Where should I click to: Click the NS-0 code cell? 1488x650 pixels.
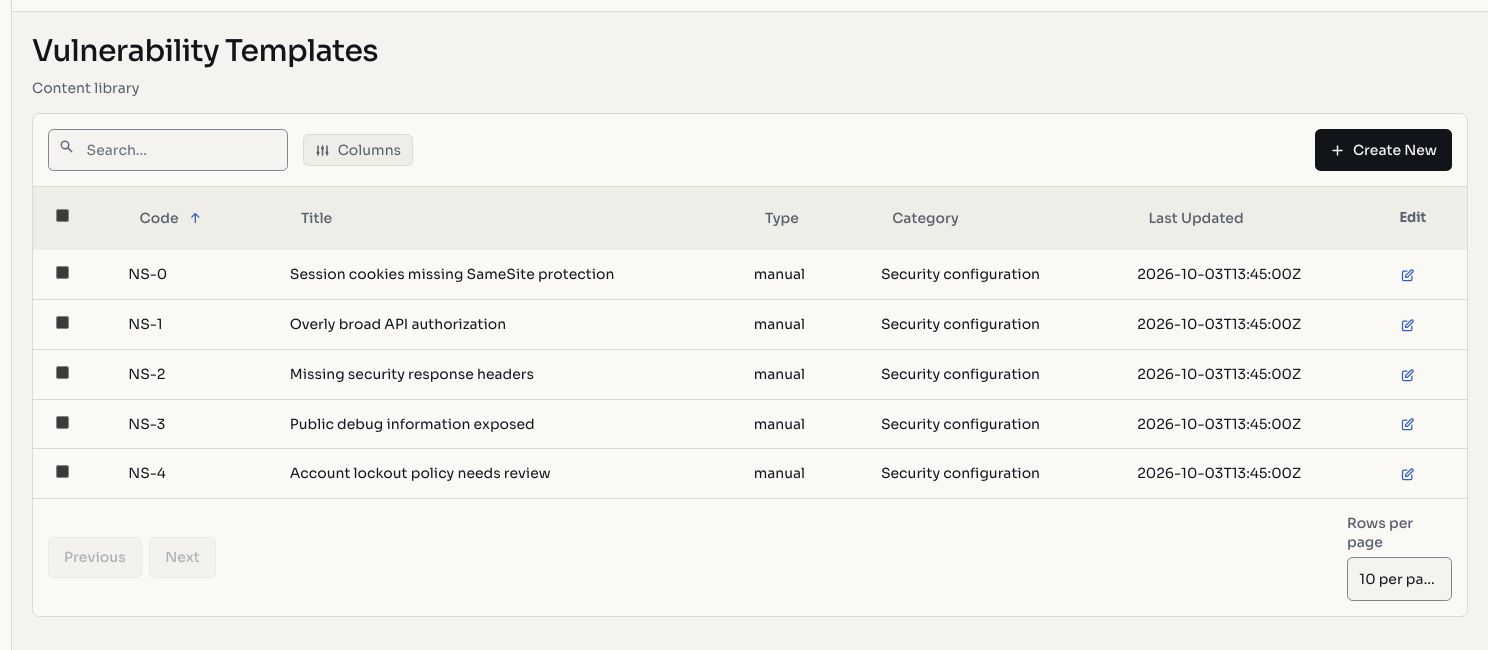tap(148, 274)
